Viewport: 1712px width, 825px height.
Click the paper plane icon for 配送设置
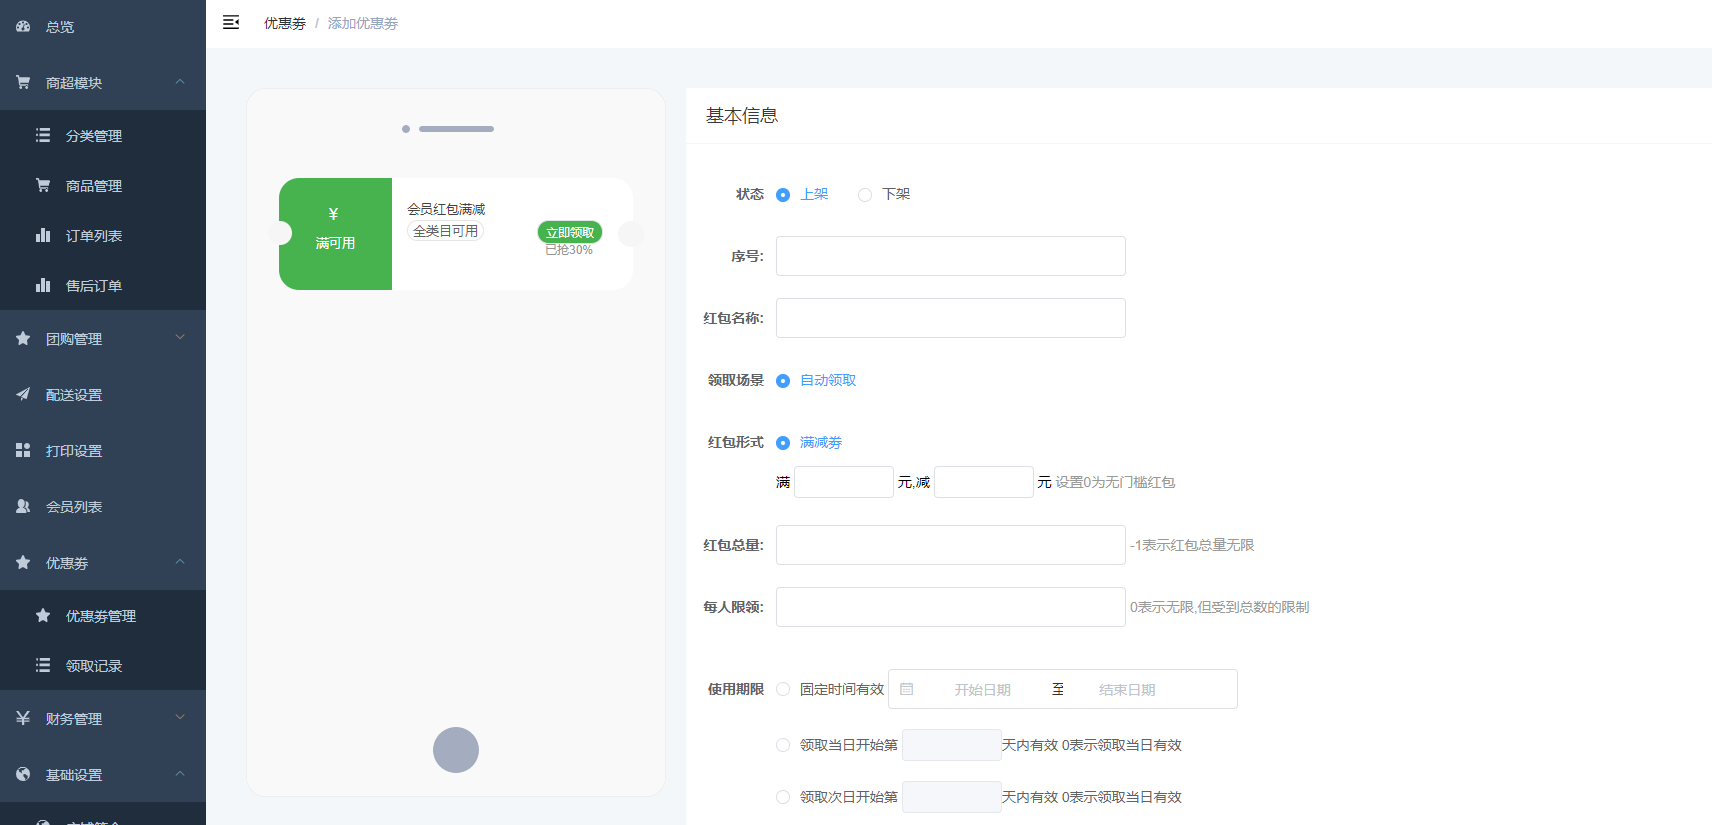tap(23, 395)
